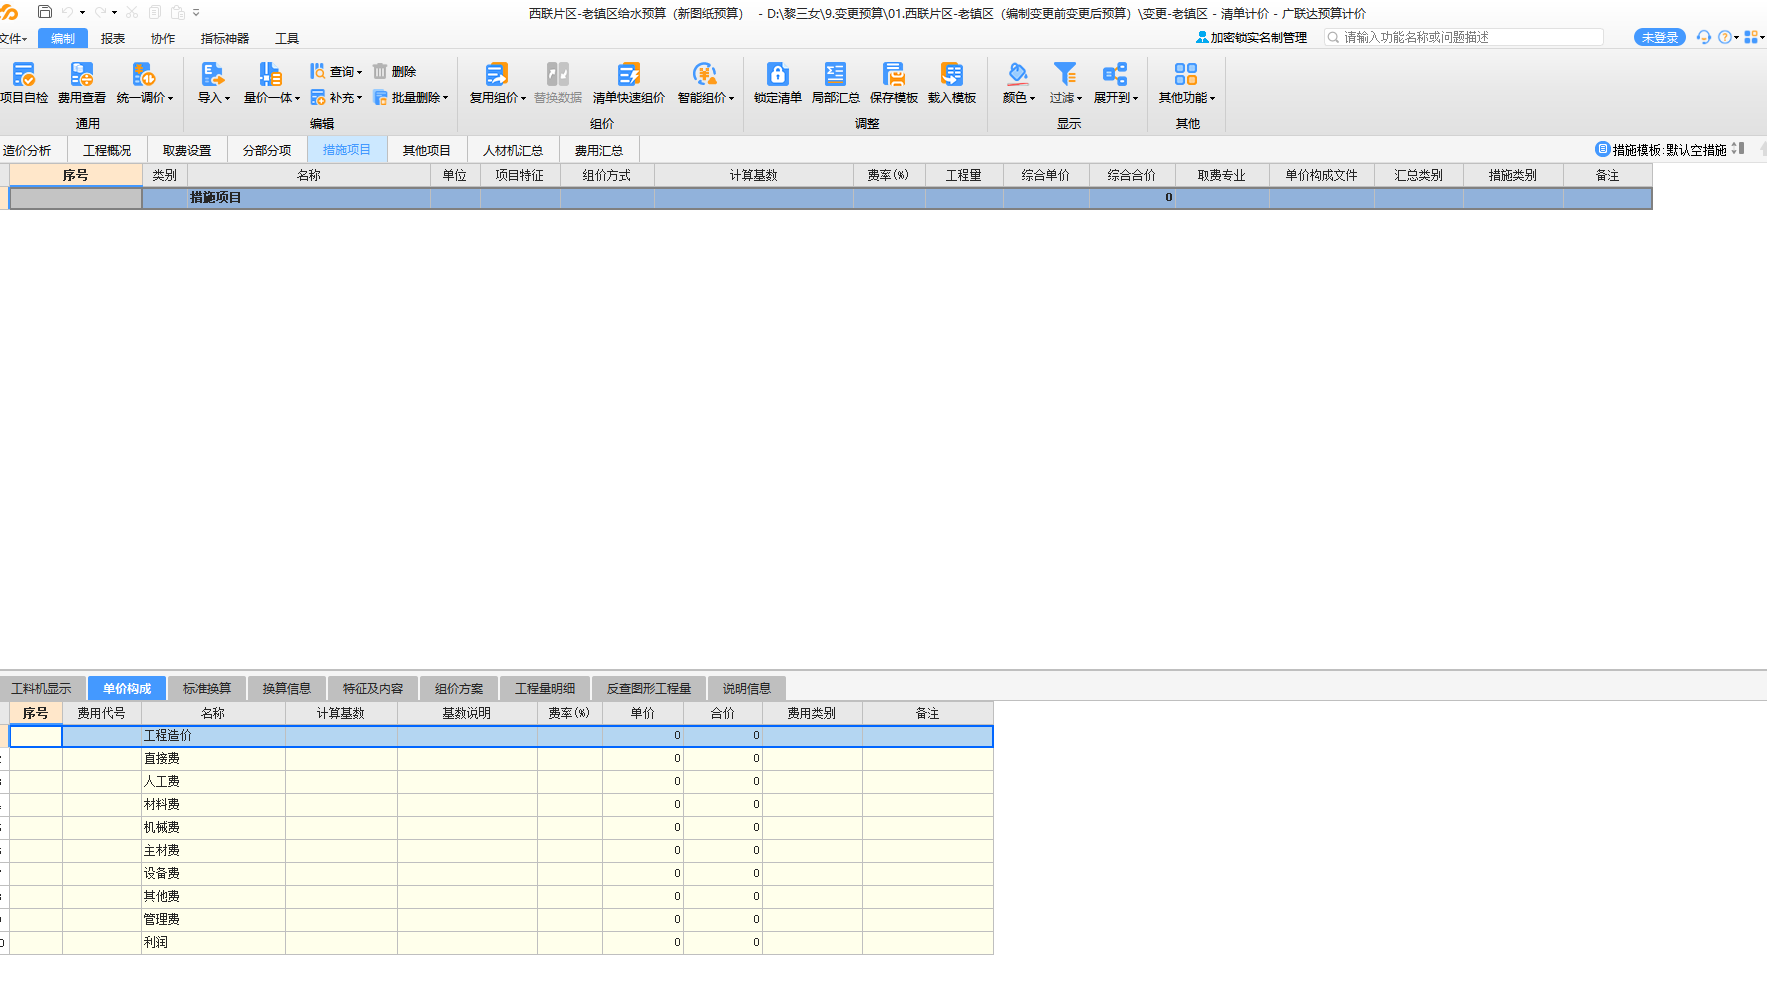Click the 补充 supplement tool
Viewport: 1767px width, 982px height.
point(335,97)
